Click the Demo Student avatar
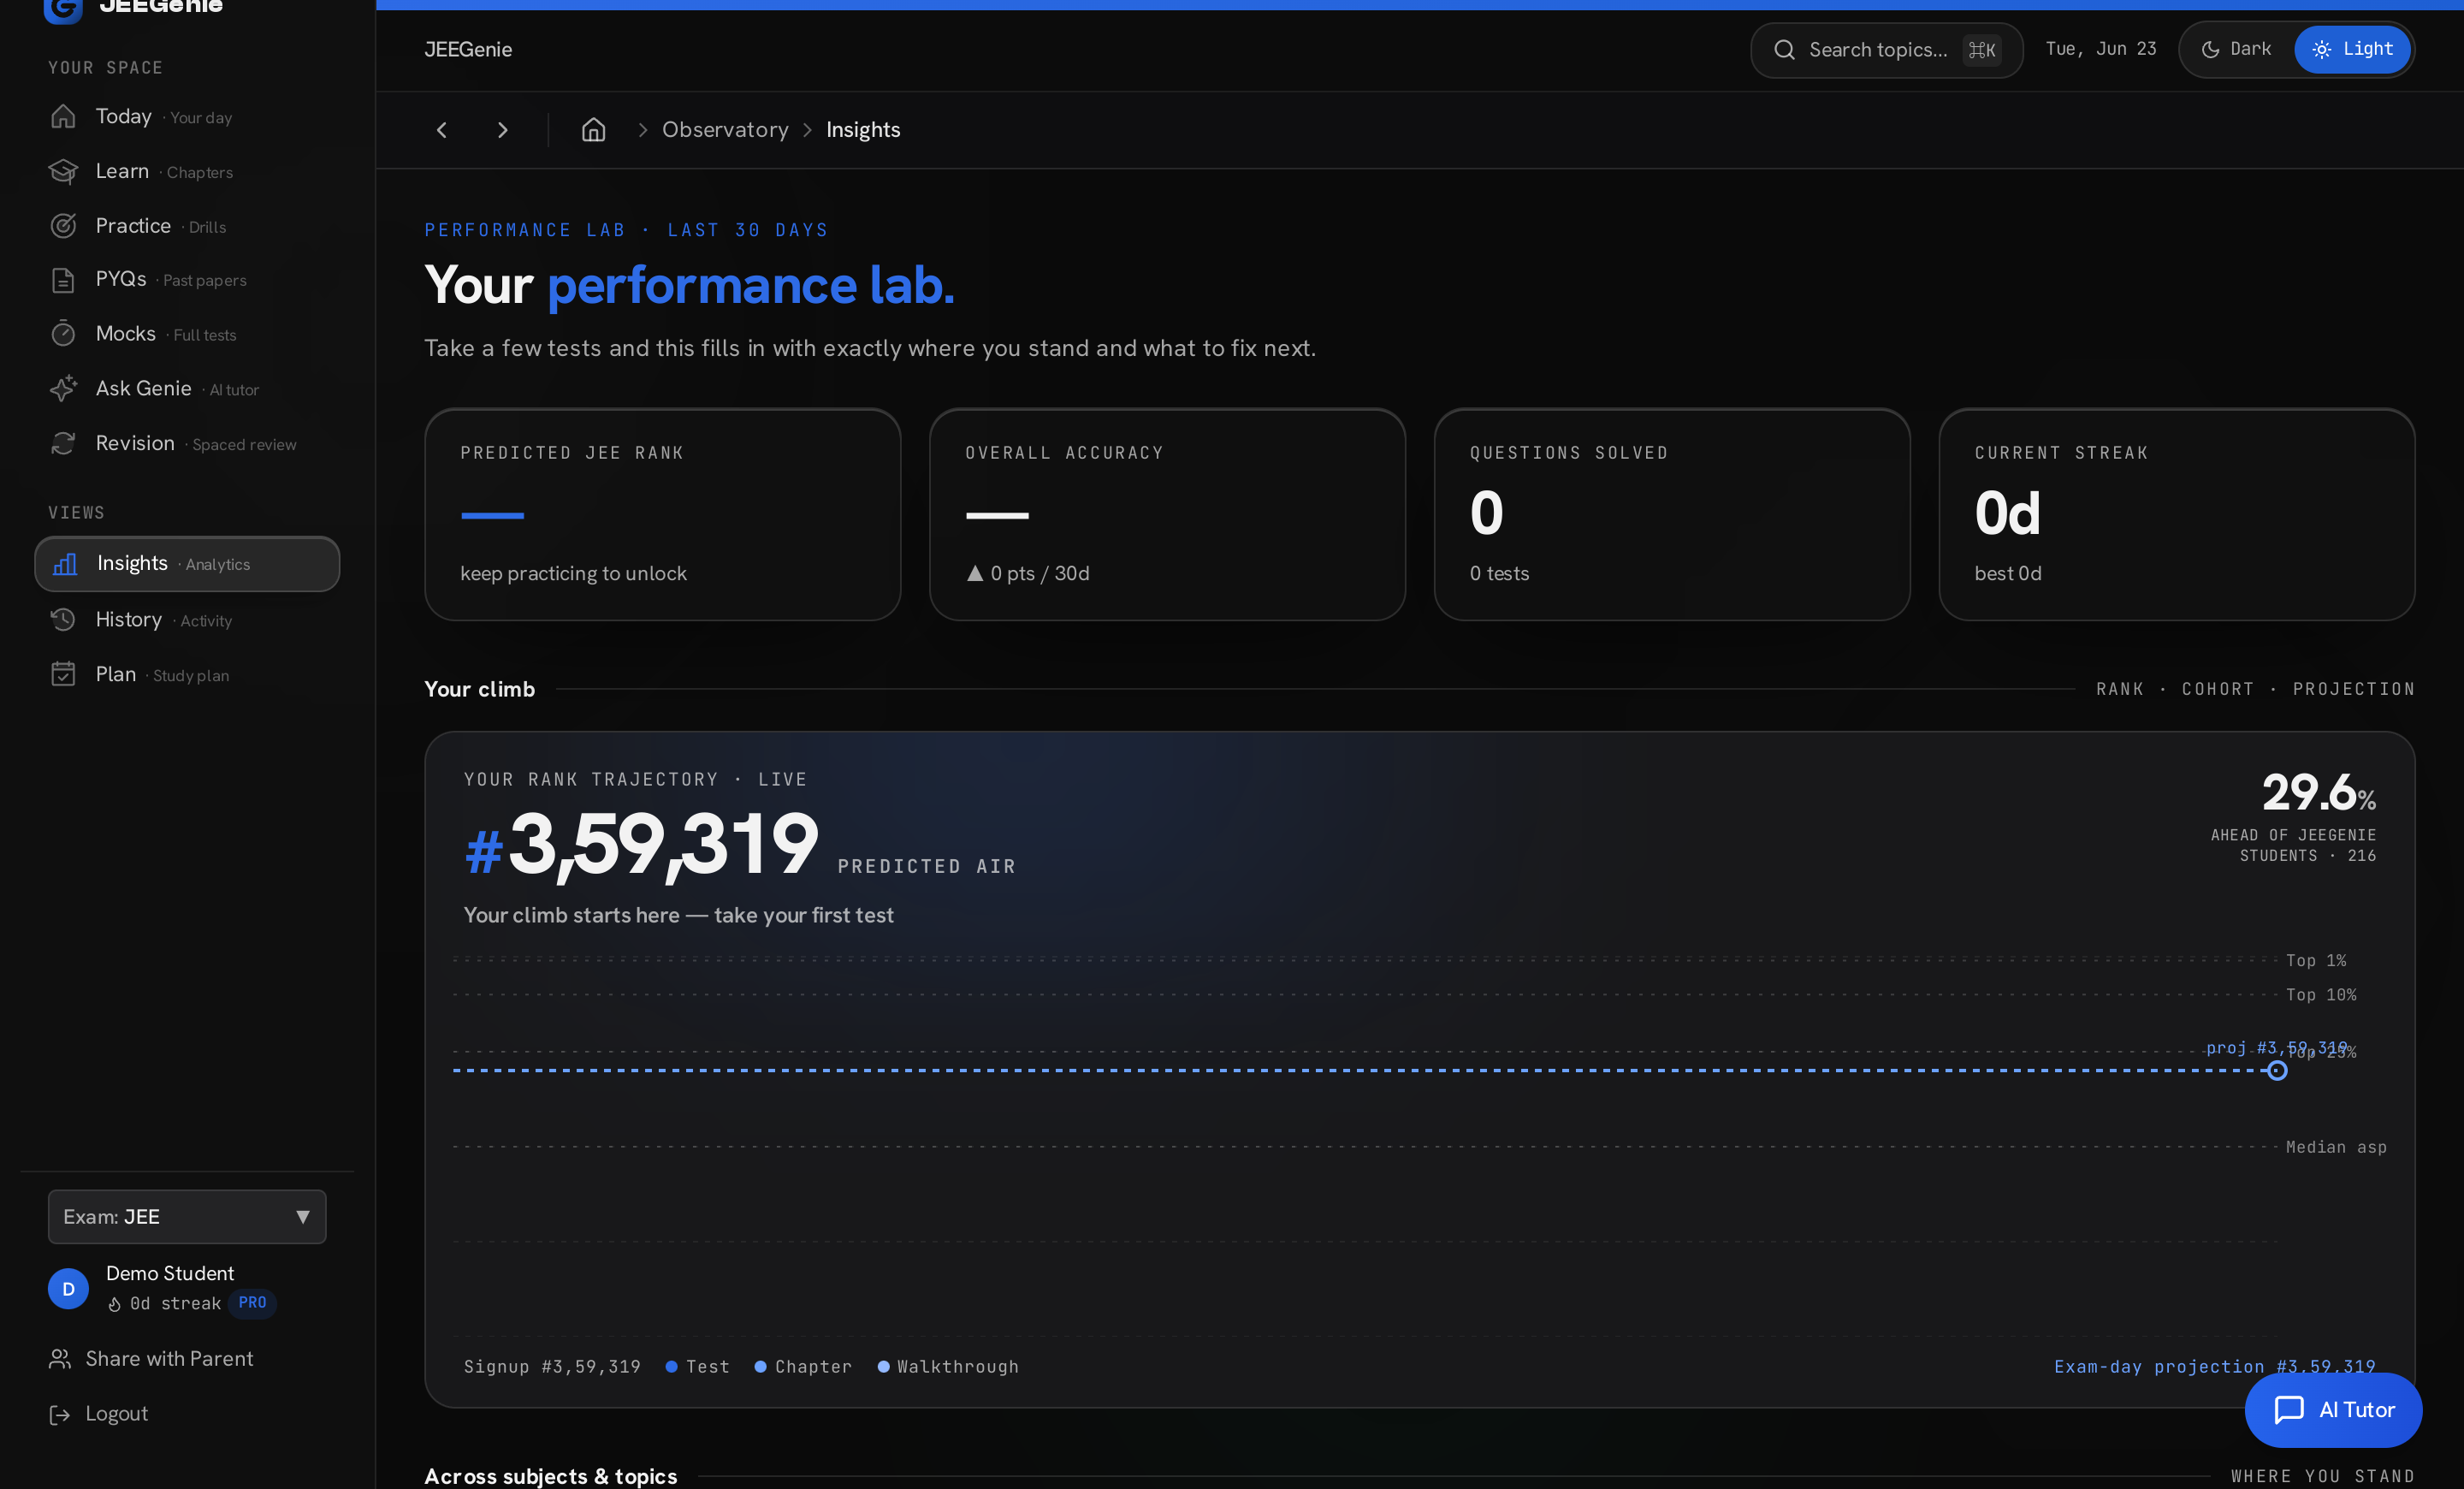Screen dimensions: 2464x1489 tap(69, 1289)
